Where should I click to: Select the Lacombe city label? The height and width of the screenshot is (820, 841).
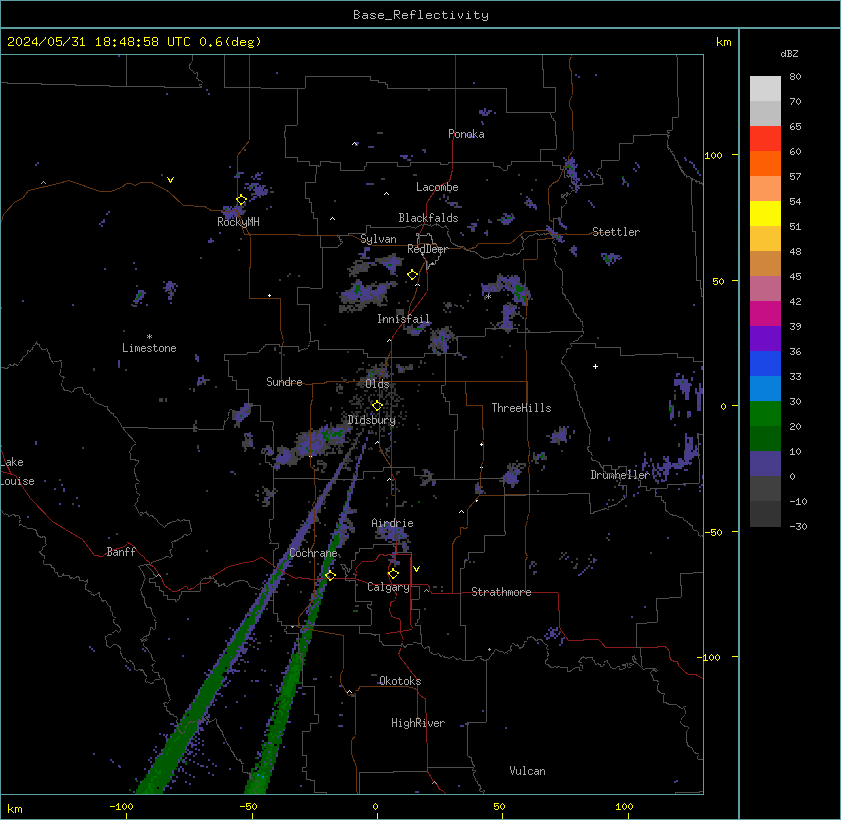click(x=437, y=187)
